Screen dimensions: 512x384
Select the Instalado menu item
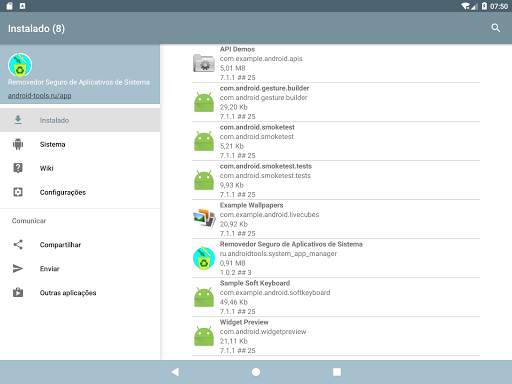[x=80, y=120]
